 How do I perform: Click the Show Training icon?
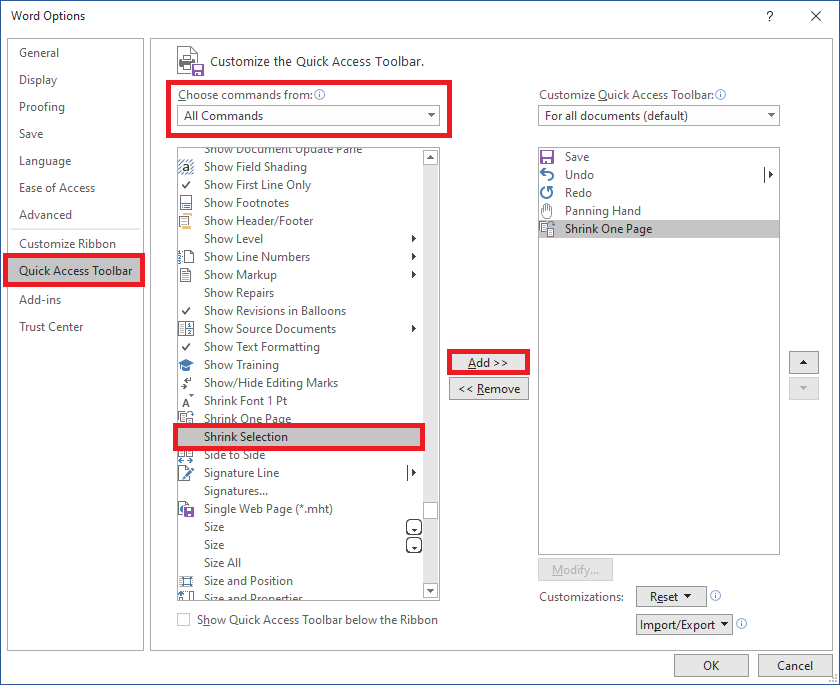[185, 365]
